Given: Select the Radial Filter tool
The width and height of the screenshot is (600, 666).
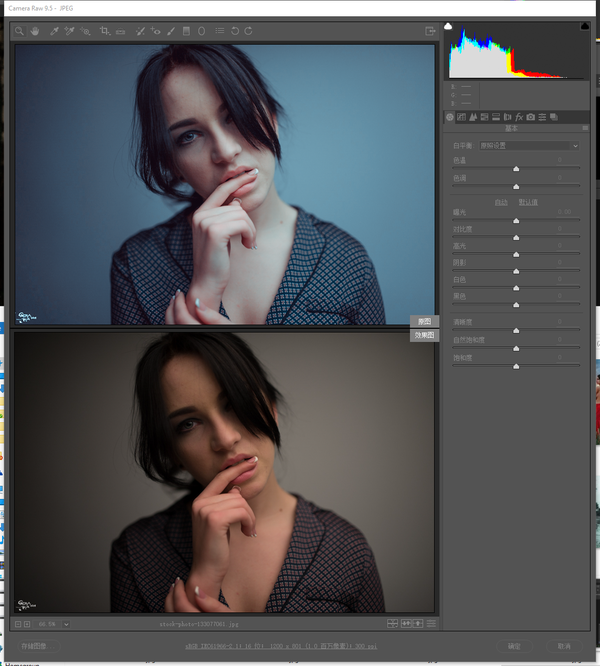Looking at the screenshot, I should pos(202,31).
